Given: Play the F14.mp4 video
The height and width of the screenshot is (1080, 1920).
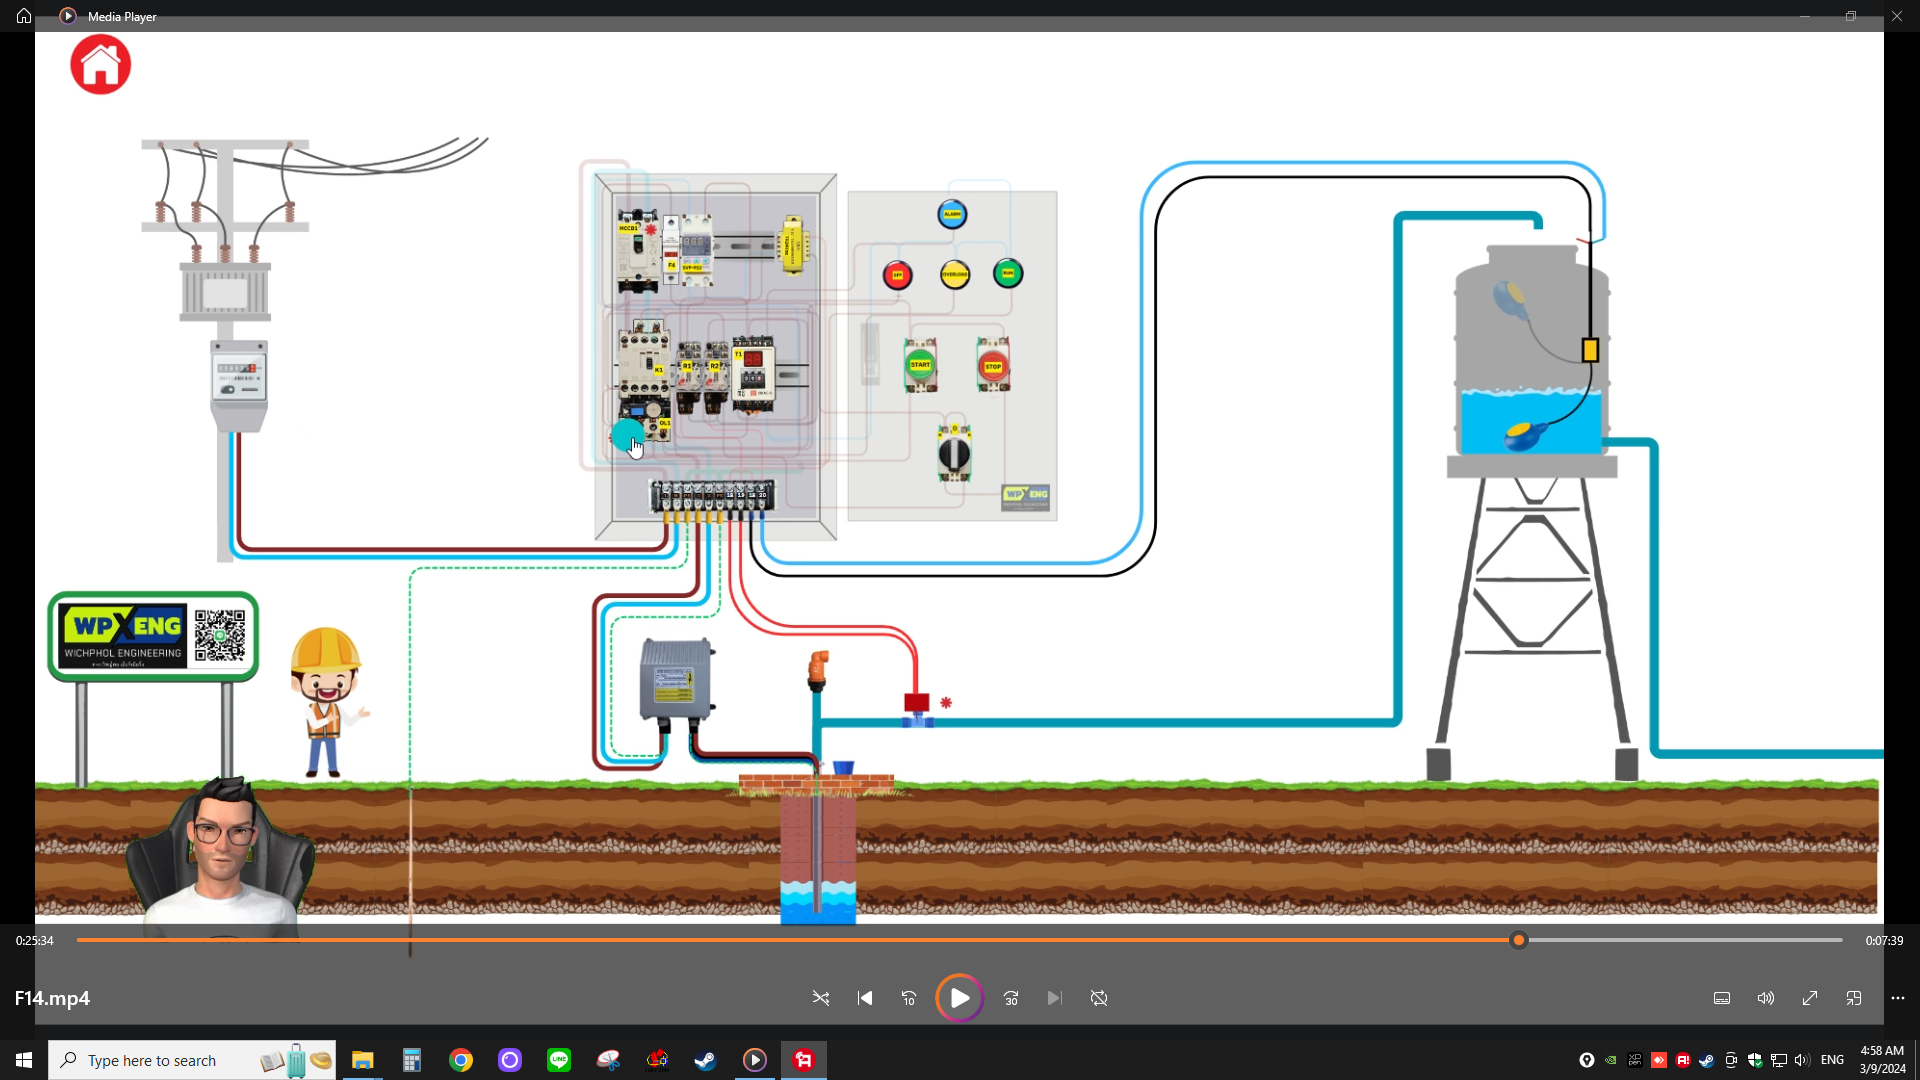Looking at the screenshot, I should pos(959,998).
